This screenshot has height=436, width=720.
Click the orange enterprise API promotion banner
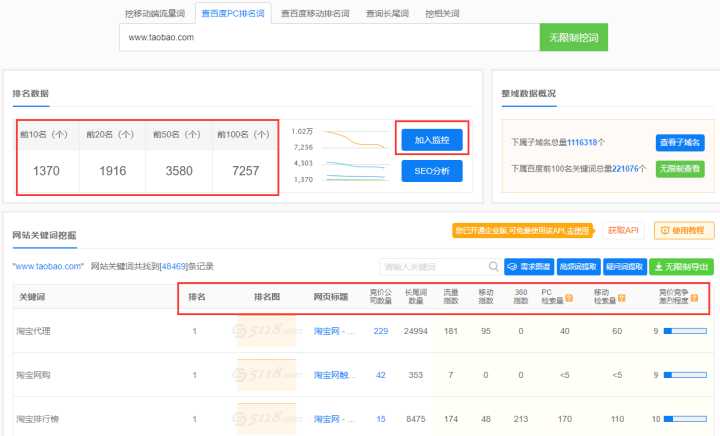(523, 230)
